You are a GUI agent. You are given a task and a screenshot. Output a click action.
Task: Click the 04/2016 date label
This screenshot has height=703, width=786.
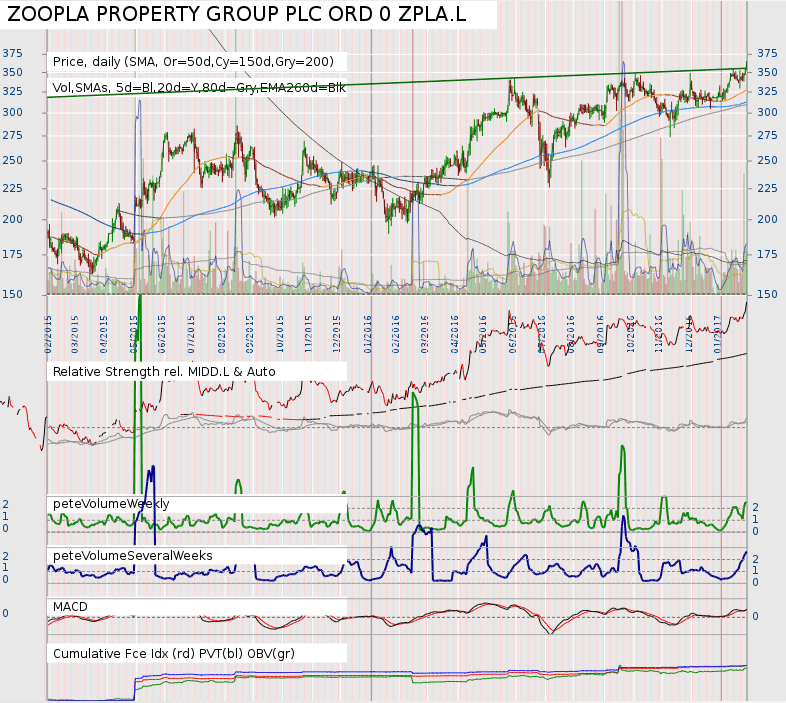tap(454, 334)
